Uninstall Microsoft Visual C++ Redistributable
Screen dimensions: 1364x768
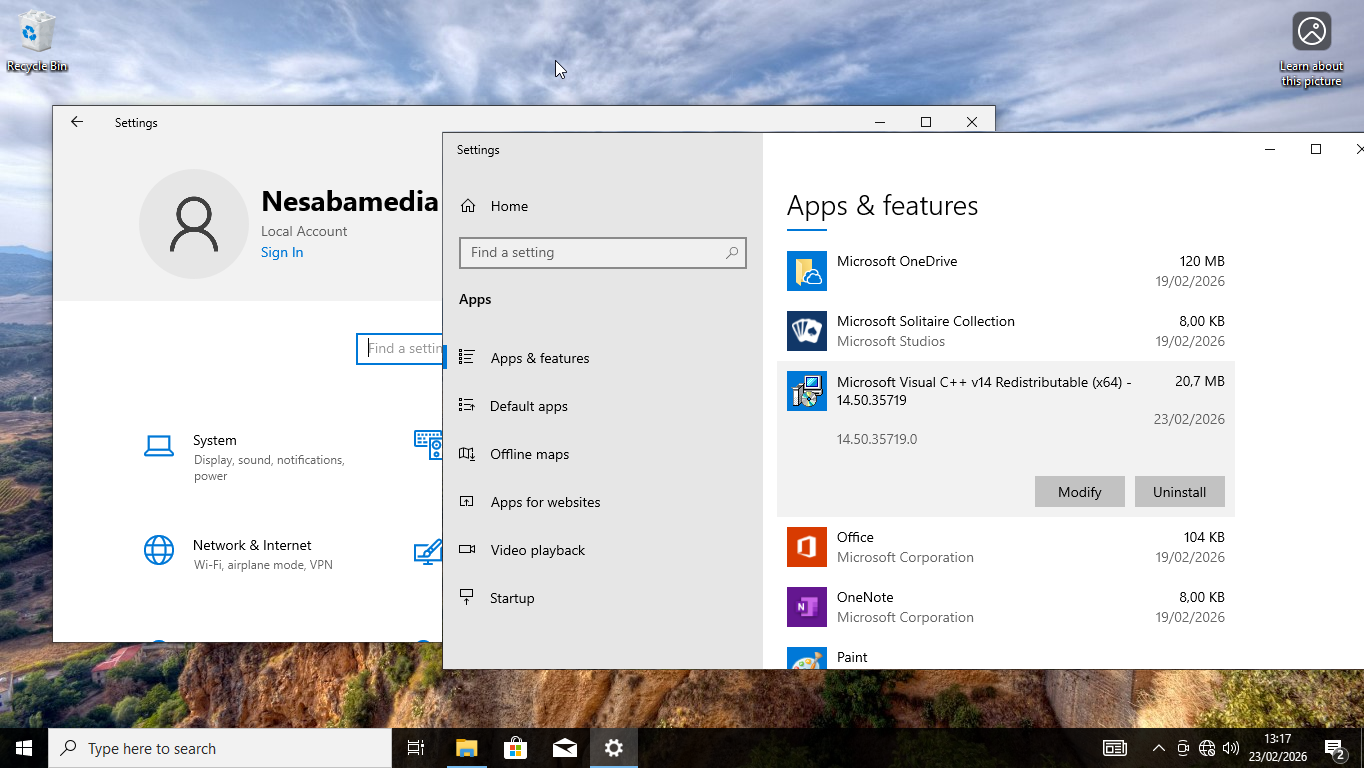coord(1179,492)
